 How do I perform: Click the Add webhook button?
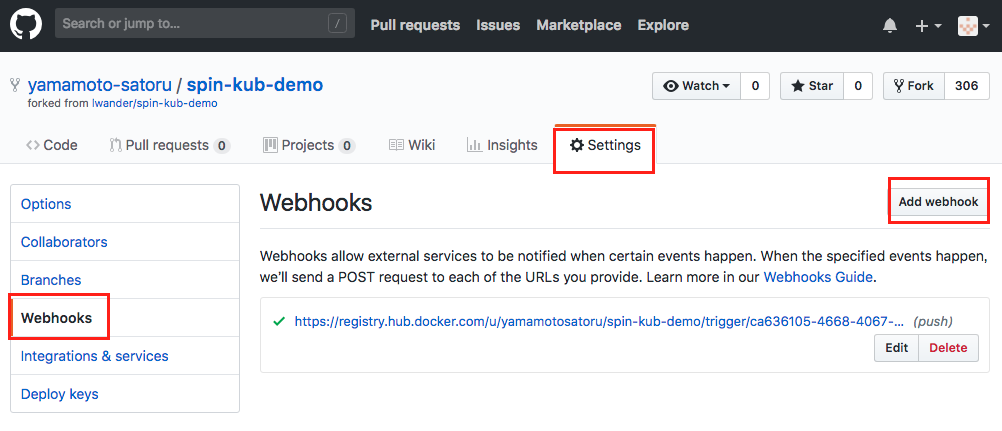937,202
